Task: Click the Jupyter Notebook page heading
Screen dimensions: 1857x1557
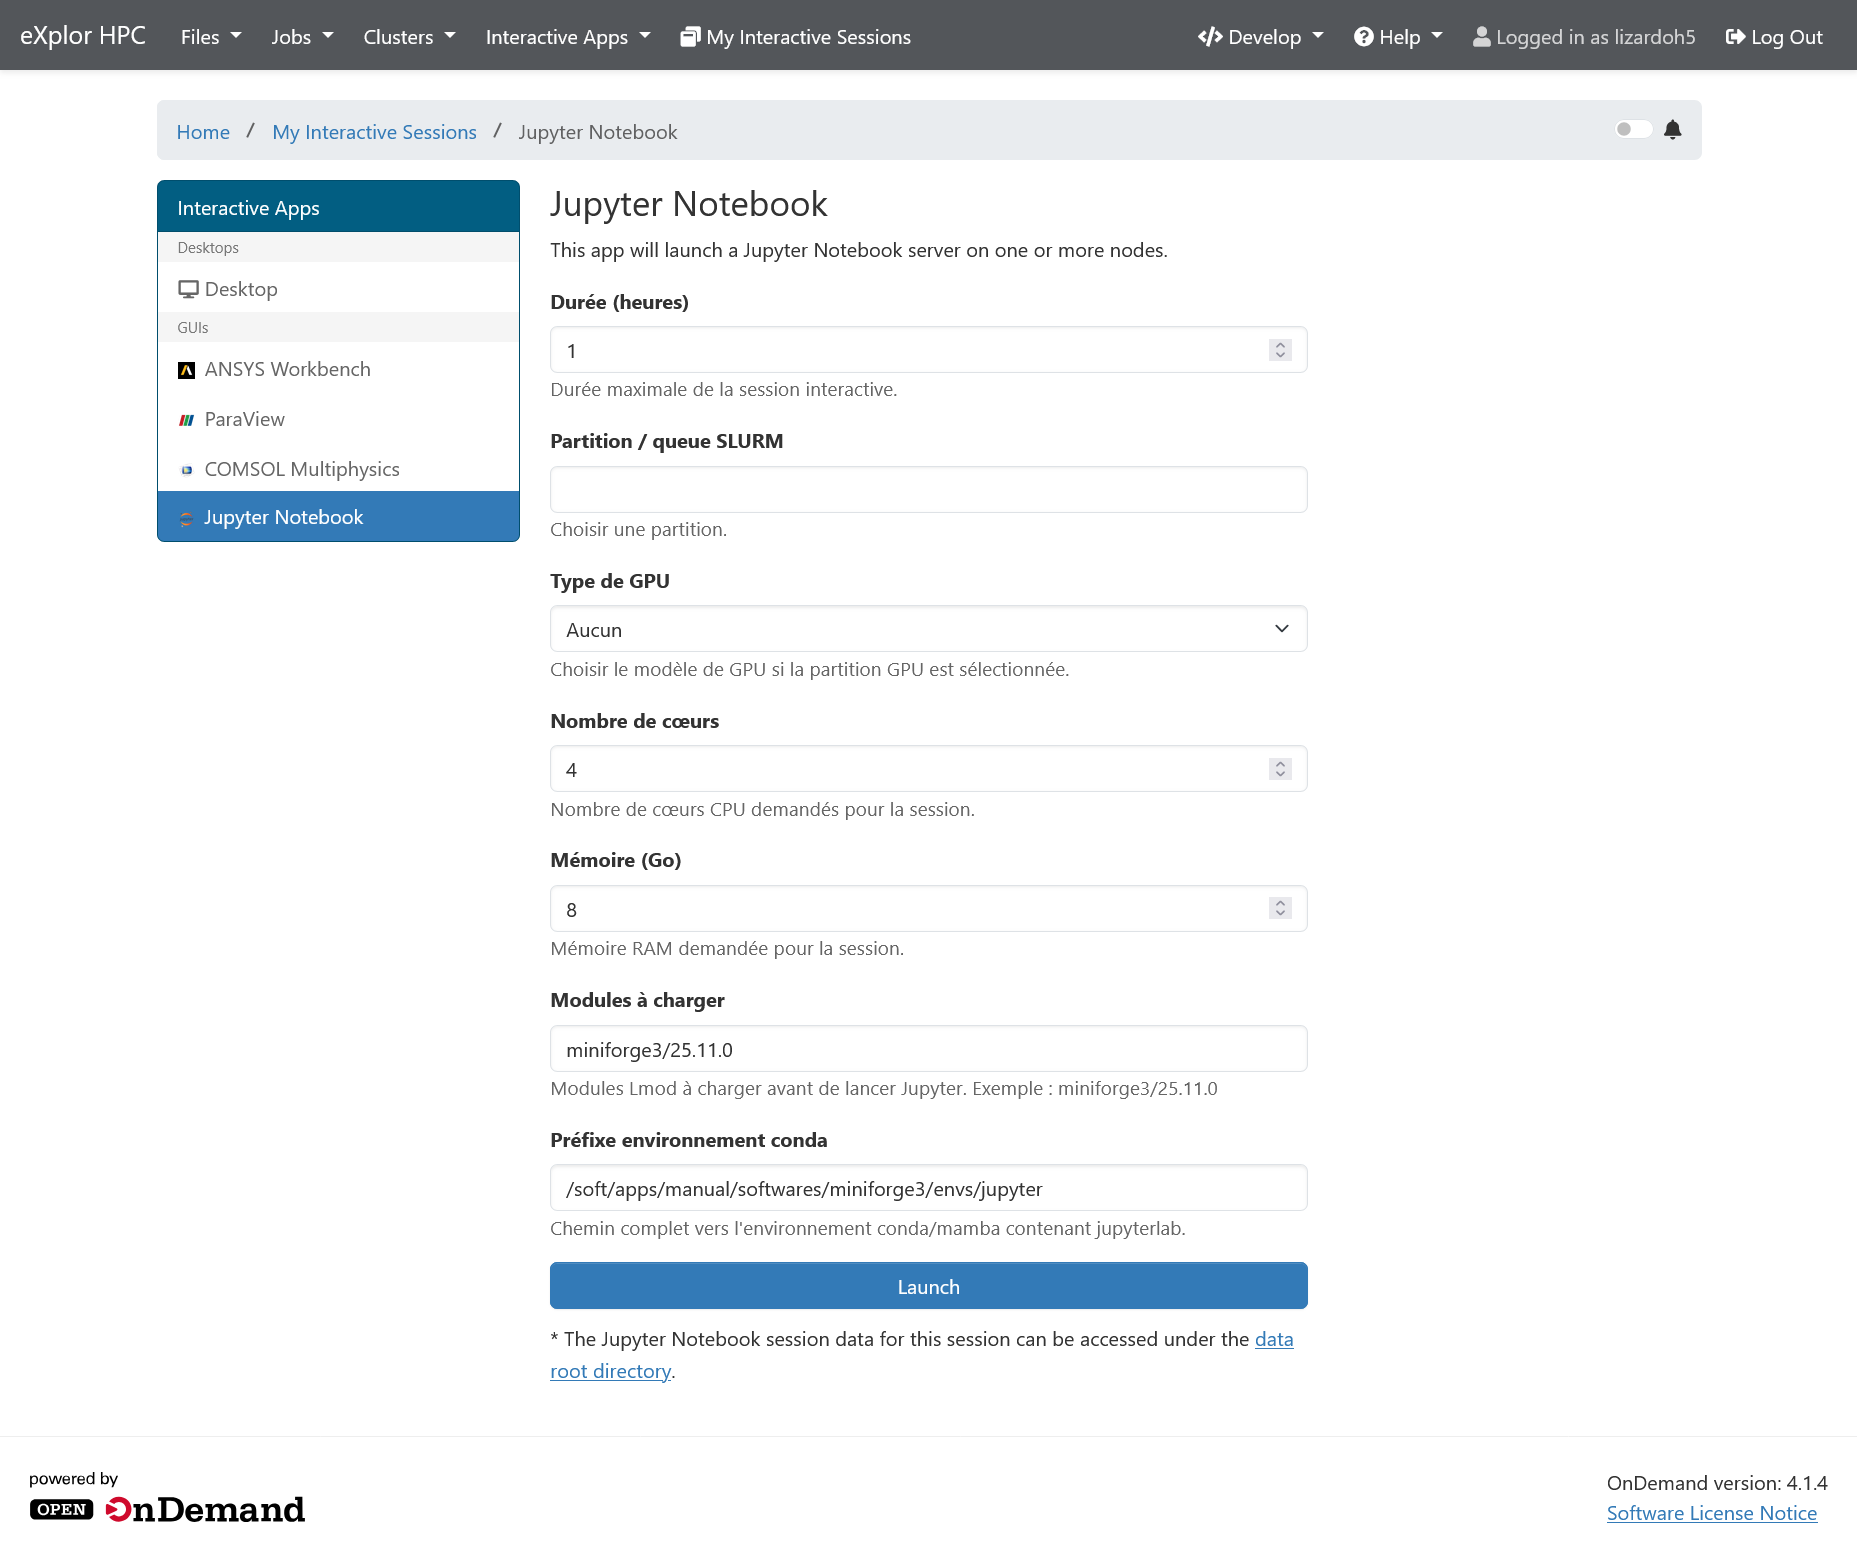Action: 688,205
